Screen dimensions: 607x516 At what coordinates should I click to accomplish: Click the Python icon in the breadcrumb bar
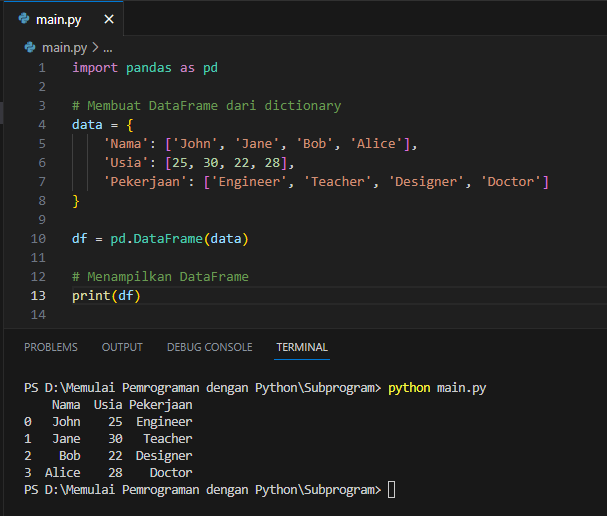(x=29, y=47)
